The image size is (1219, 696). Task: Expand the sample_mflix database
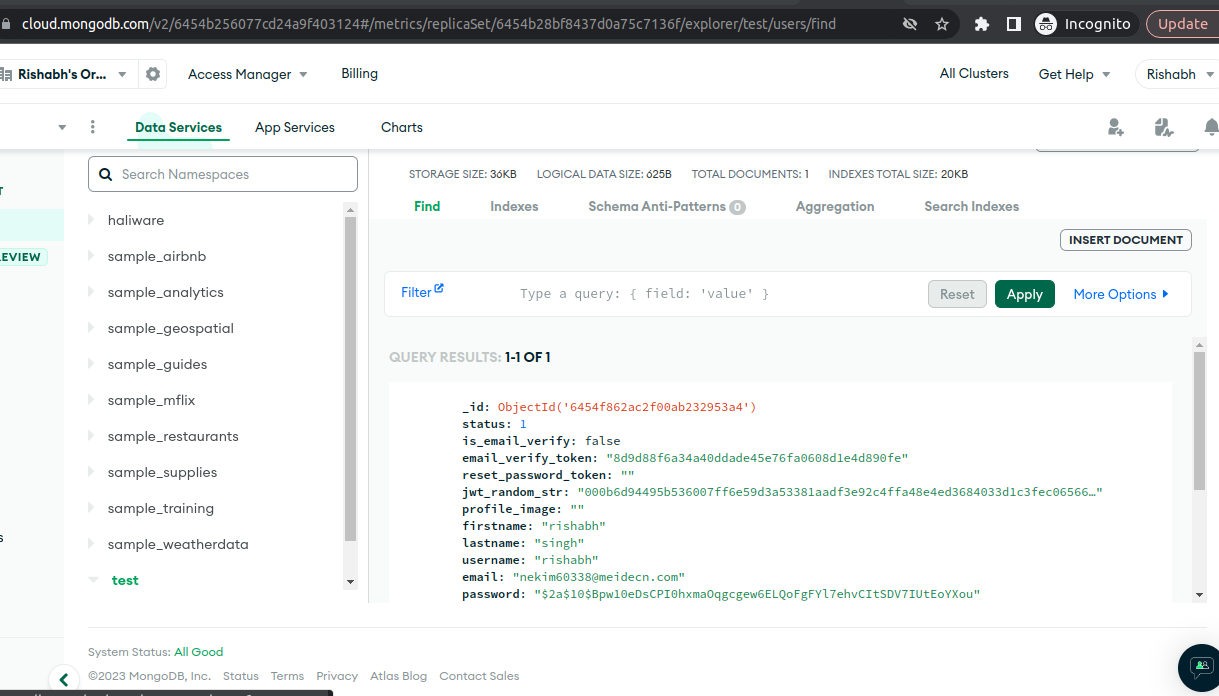92,400
